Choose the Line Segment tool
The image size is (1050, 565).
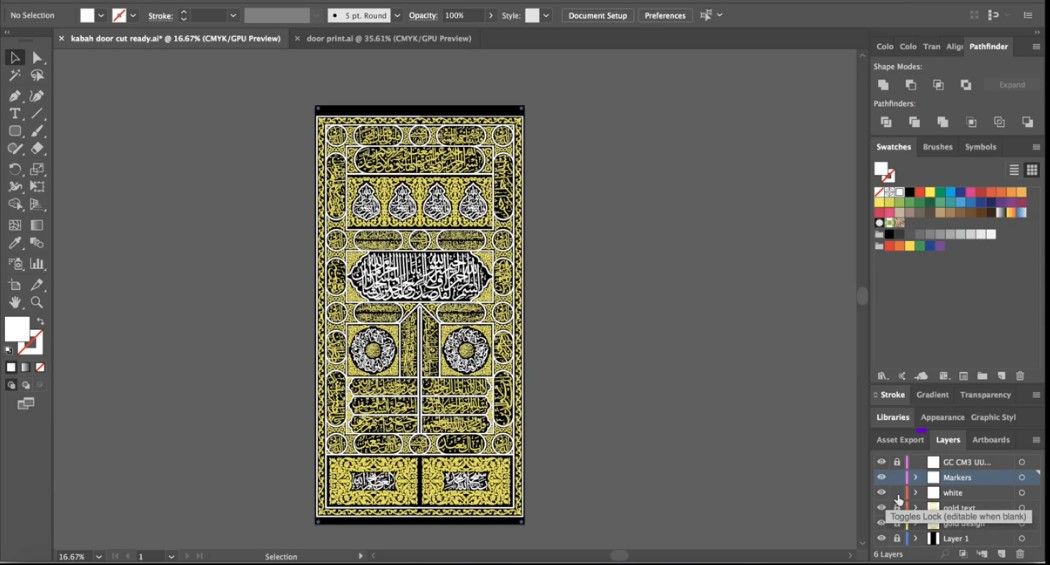click(37, 113)
